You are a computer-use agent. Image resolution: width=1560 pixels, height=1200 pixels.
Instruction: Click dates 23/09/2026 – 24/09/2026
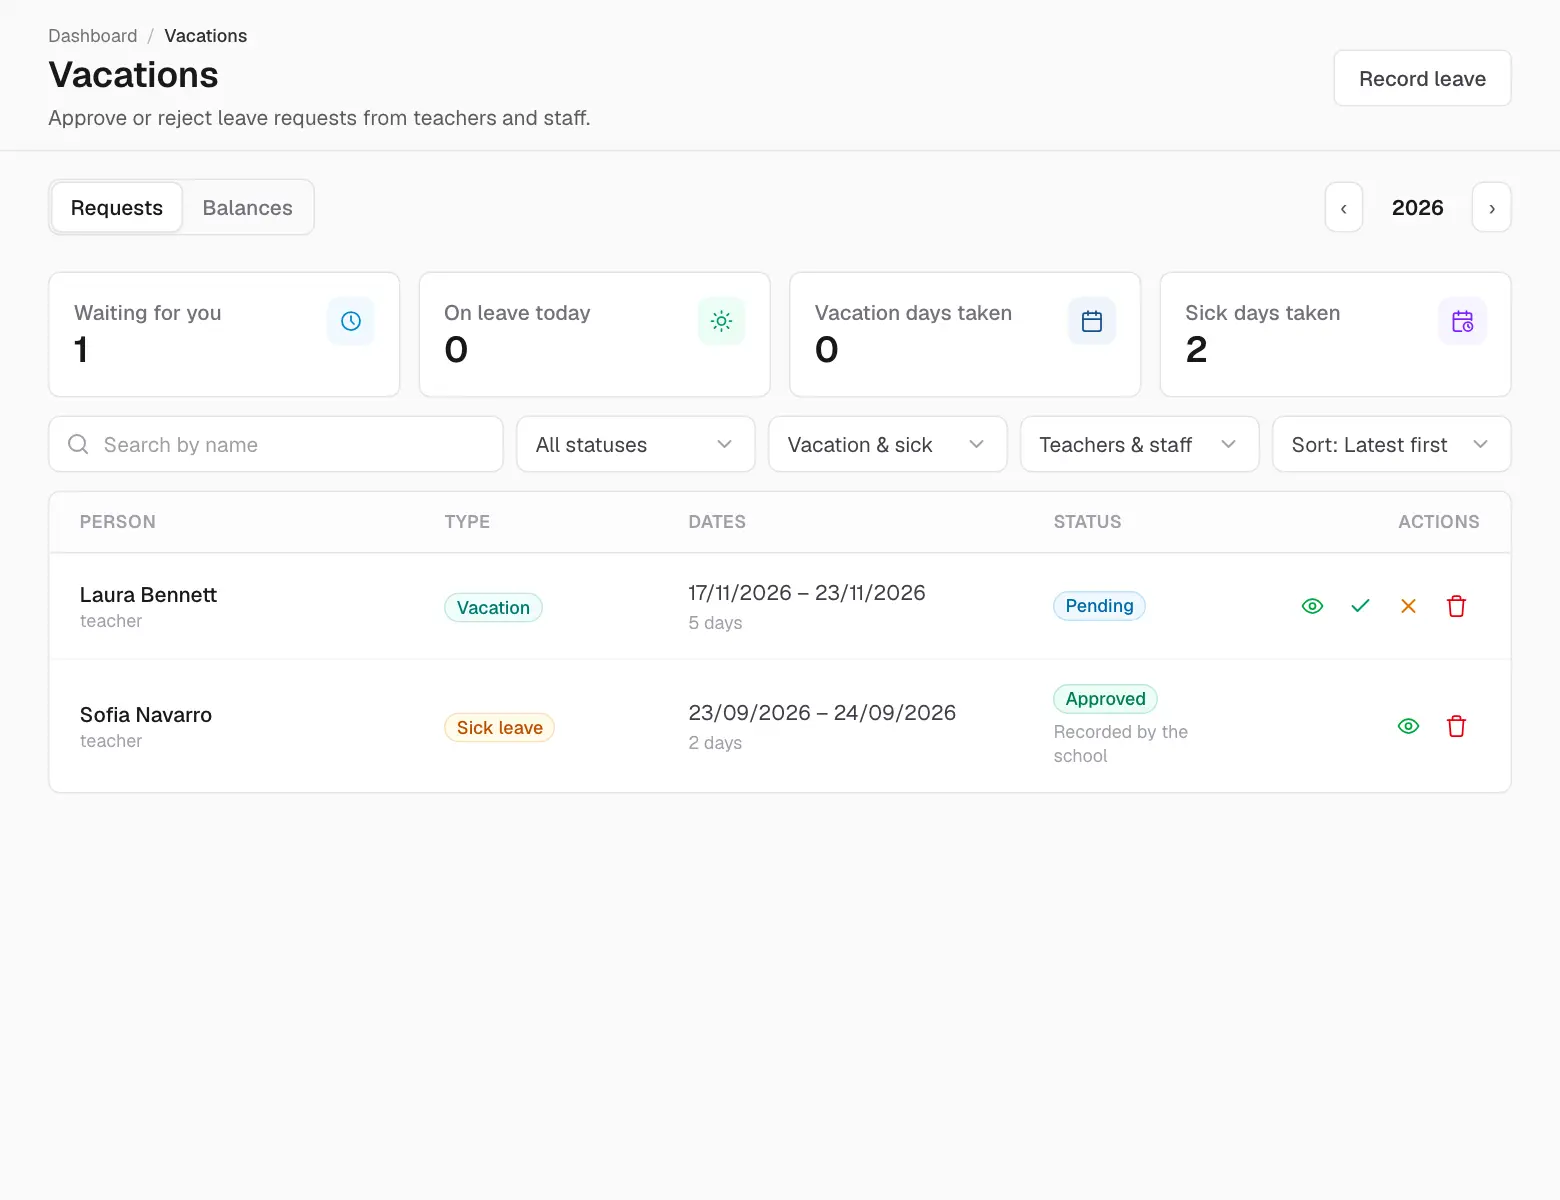click(822, 713)
